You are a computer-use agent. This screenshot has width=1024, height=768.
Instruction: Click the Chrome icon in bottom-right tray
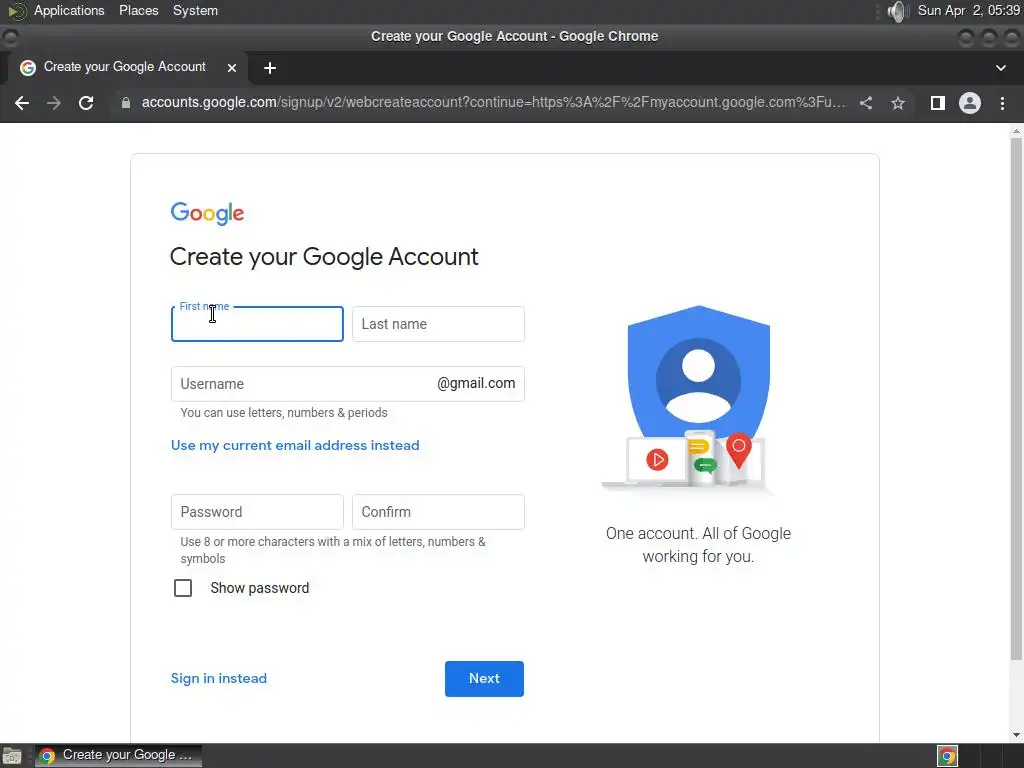point(948,756)
